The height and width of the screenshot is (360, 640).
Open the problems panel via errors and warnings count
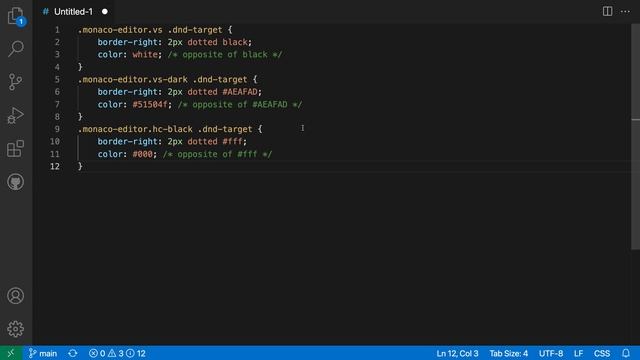(117, 353)
